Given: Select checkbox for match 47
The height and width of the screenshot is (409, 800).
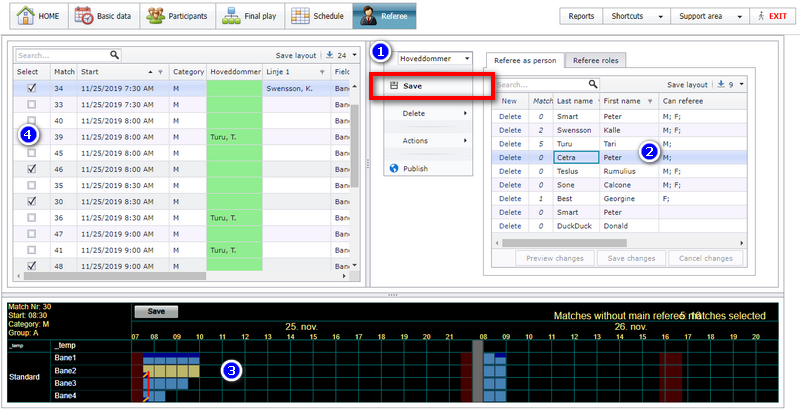Looking at the screenshot, I should 32,234.
